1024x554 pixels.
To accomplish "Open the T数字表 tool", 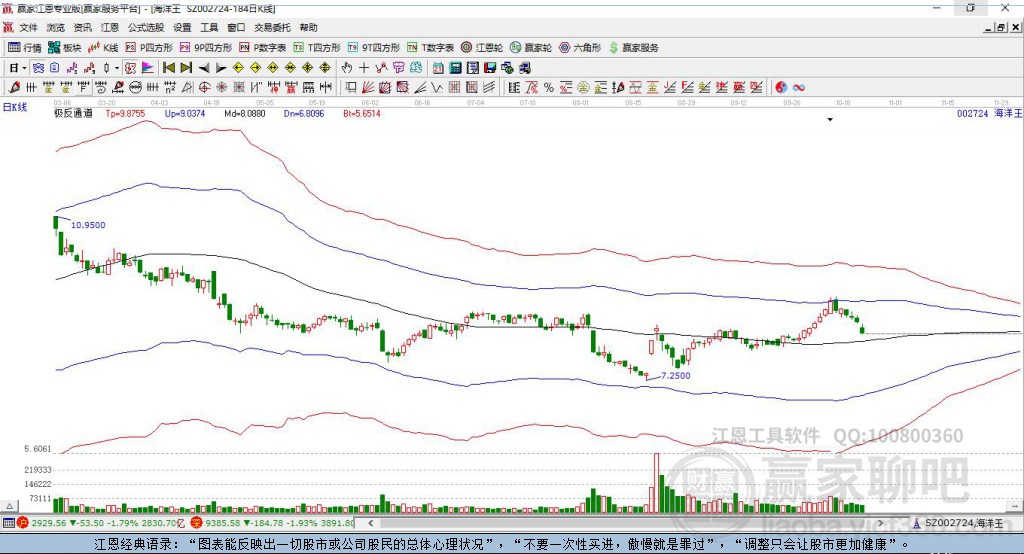I will coord(430,48).
